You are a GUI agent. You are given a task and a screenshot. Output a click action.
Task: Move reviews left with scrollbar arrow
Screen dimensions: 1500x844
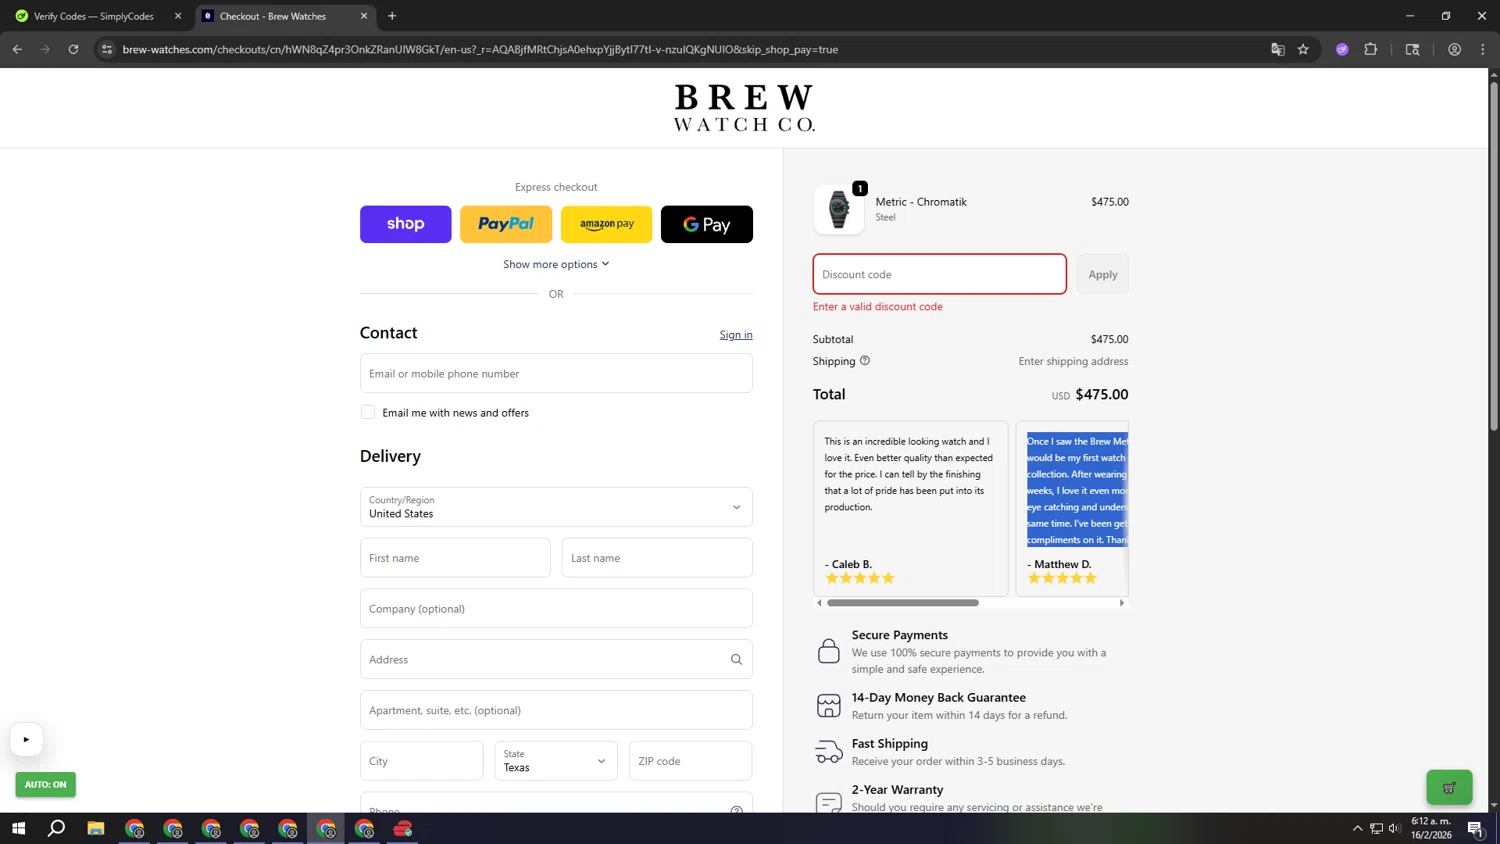tap(819, 603)
